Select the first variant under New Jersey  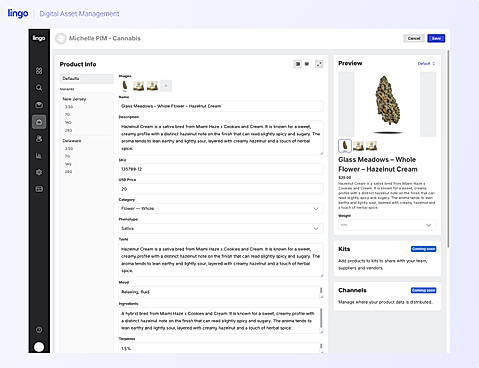[x=69, y=107]
